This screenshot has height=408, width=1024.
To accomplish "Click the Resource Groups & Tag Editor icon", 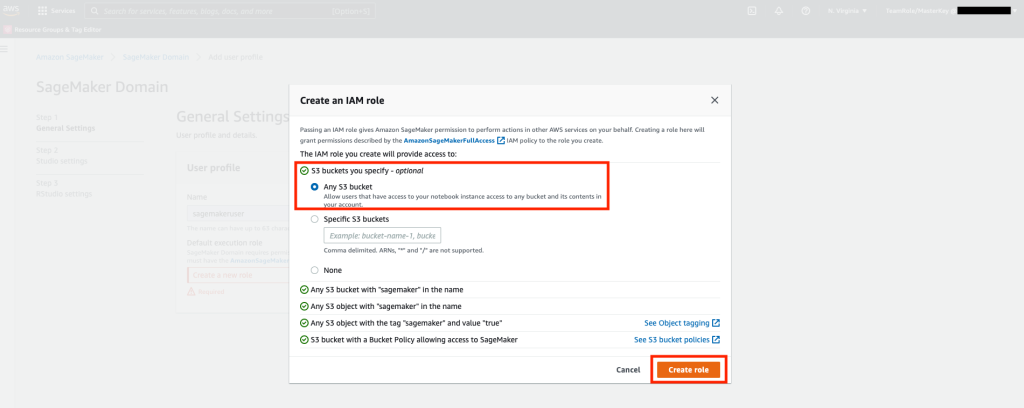I will point(8,30).
